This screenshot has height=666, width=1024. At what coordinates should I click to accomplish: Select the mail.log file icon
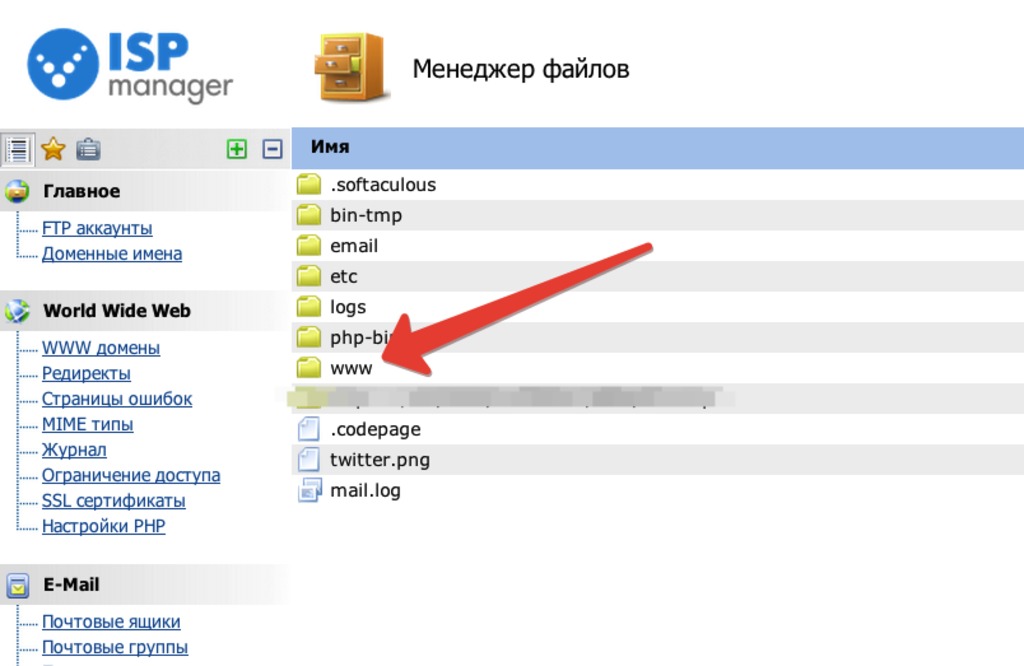309,491
